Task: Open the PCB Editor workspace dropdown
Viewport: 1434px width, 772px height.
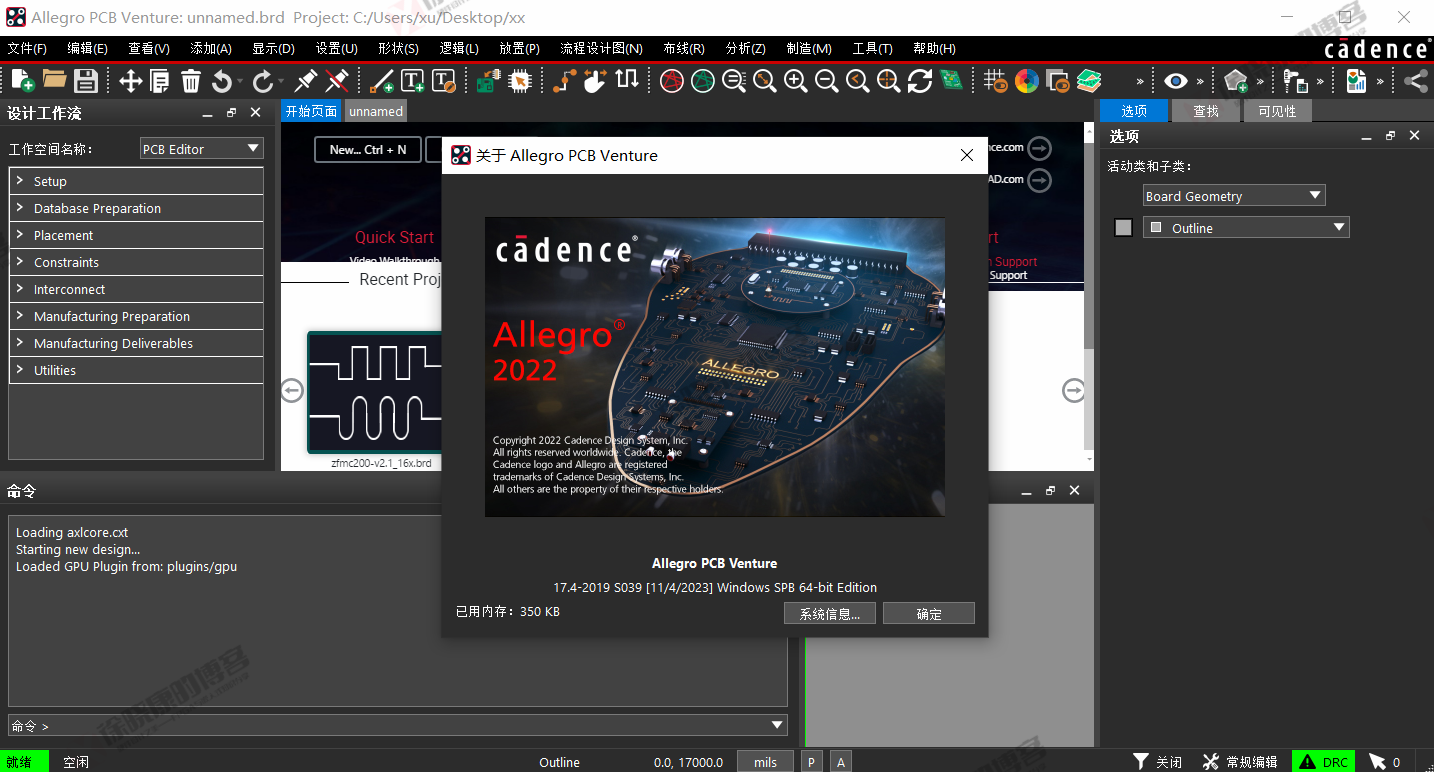Action: (x=202, y=149)
